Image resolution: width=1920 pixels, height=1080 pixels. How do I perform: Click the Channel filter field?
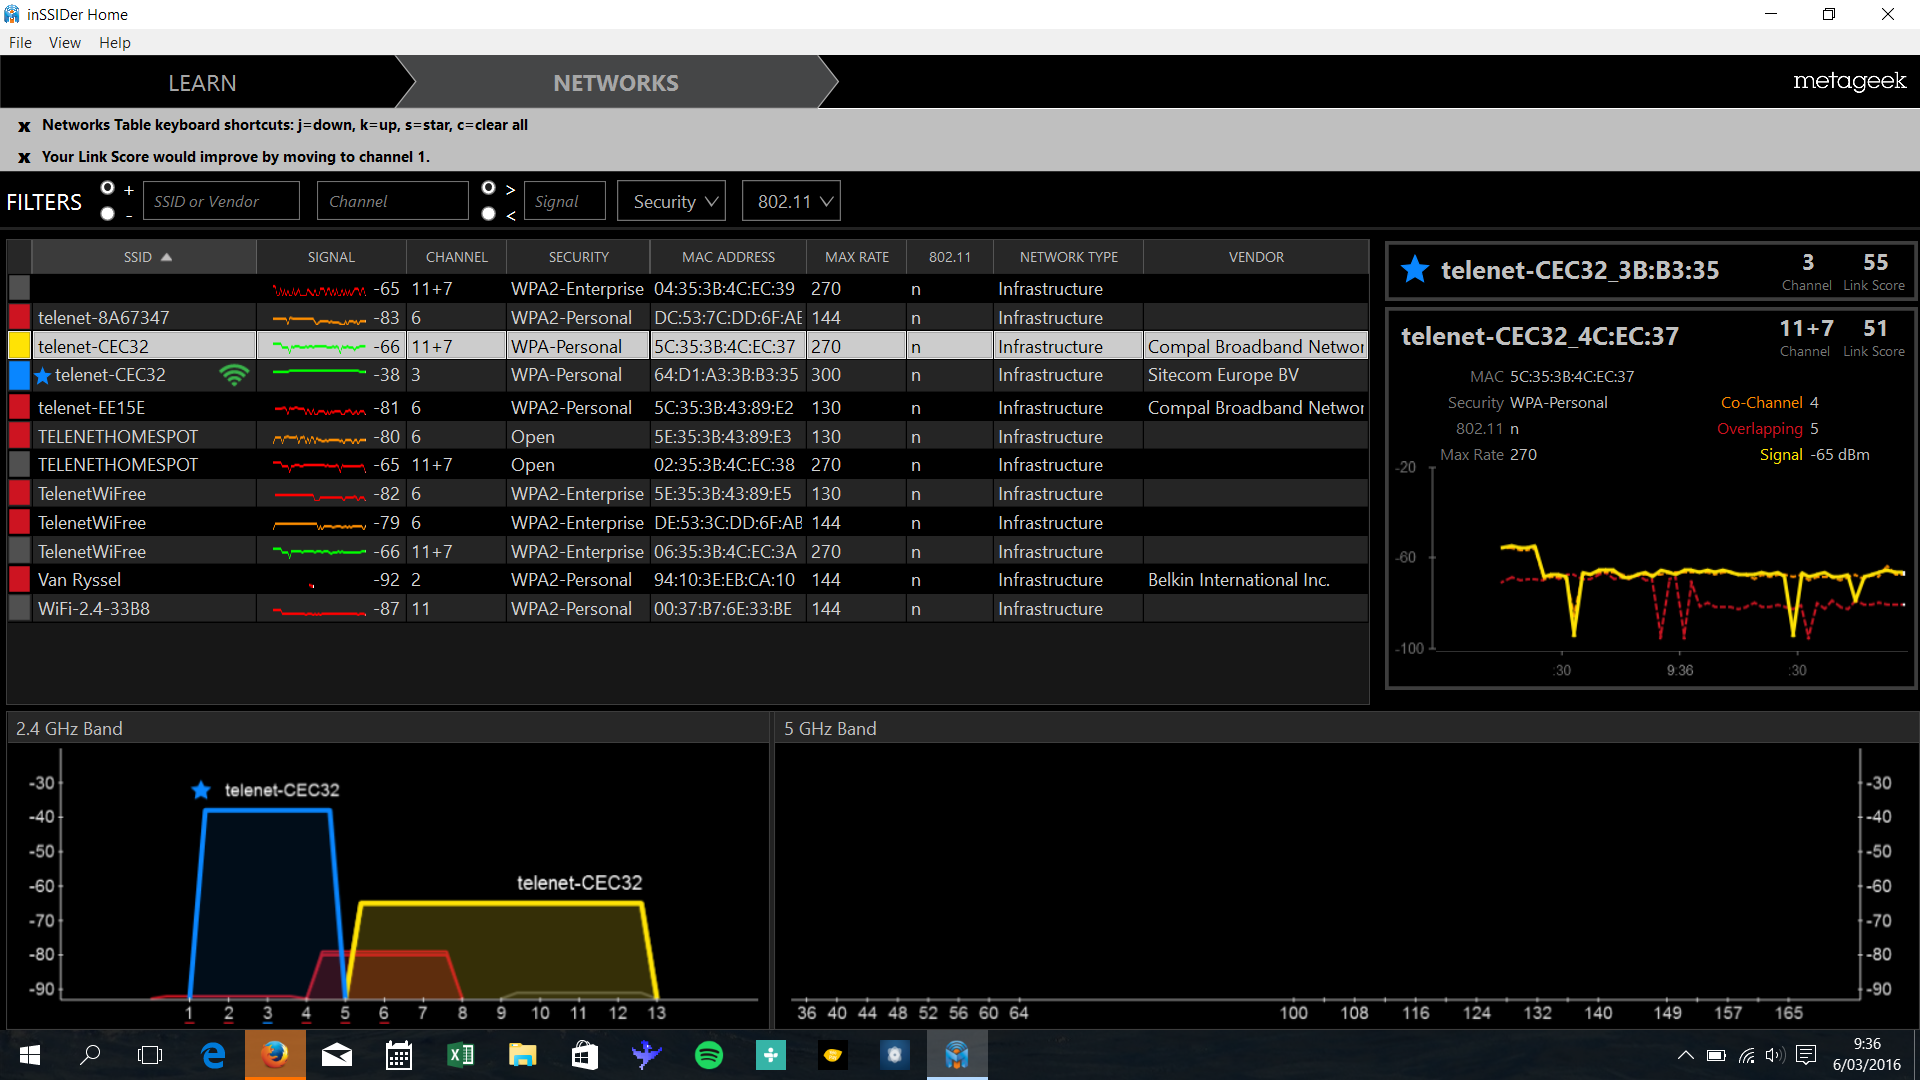click(x=392, y=201)
